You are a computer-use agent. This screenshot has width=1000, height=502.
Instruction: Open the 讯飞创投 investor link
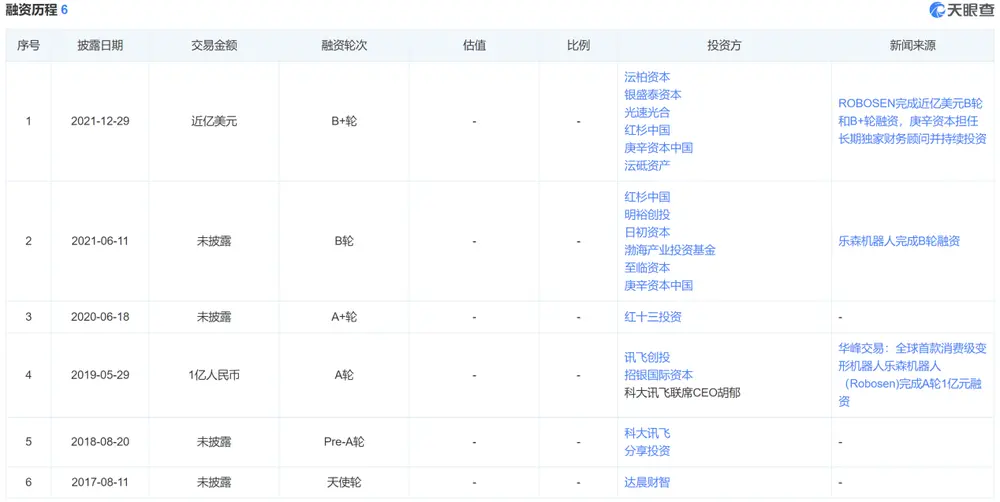647,357
